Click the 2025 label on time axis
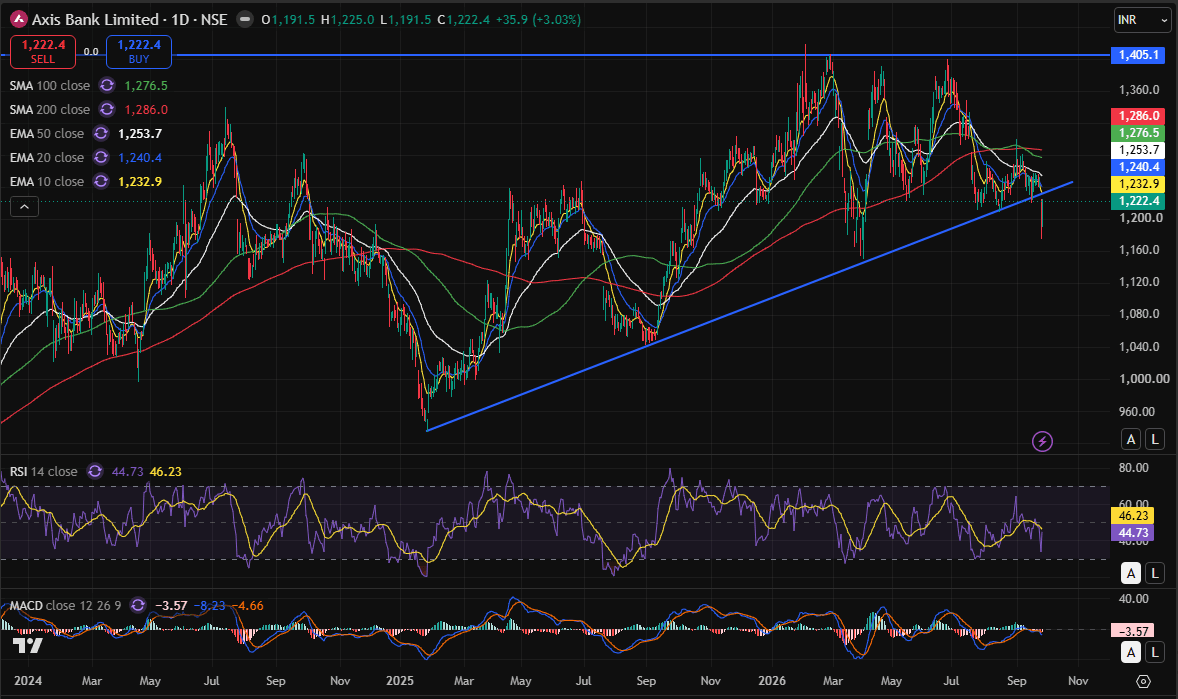 (x=400, y=681)
